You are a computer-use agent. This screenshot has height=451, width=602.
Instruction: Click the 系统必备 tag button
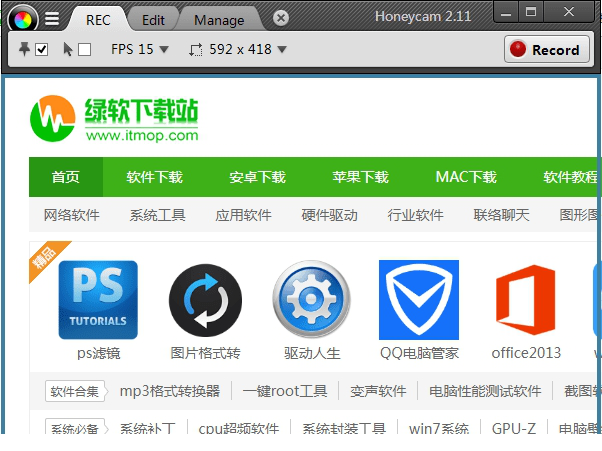(x=75, y=427)
